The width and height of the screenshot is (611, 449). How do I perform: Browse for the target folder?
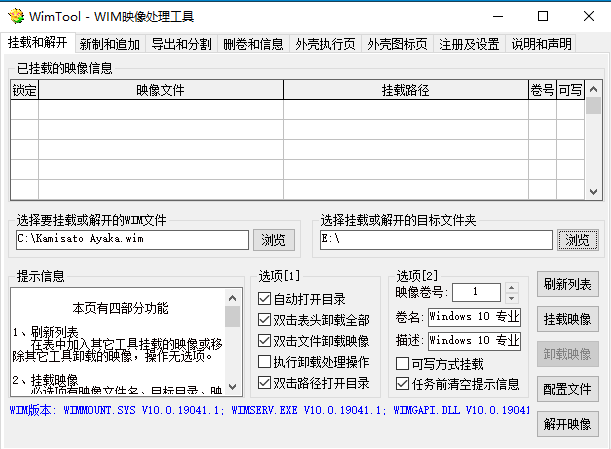pyautogui.click(x=577, y=240)
